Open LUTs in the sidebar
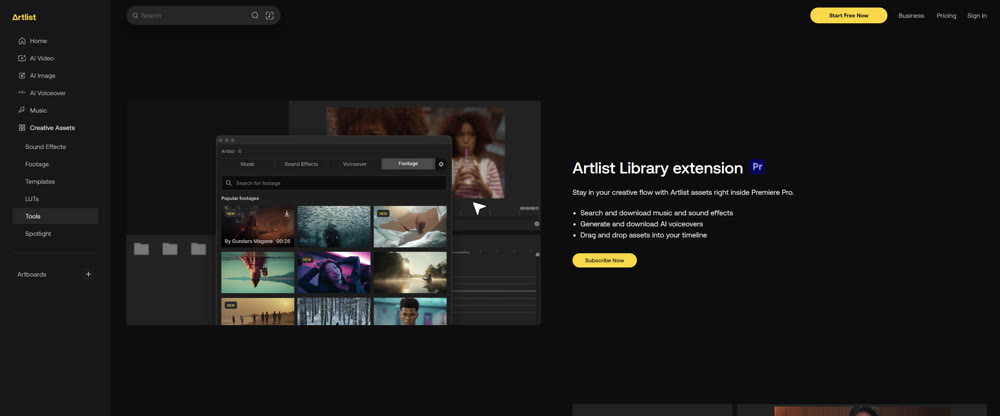This screenshot has width=1000, height=416. point(32,199)
